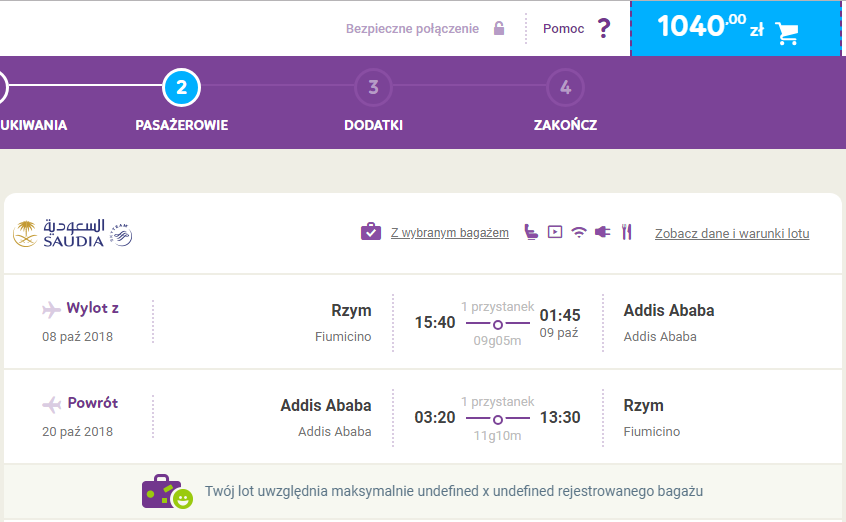Click the Pomoc help link
846x522 pixels.
563,29
